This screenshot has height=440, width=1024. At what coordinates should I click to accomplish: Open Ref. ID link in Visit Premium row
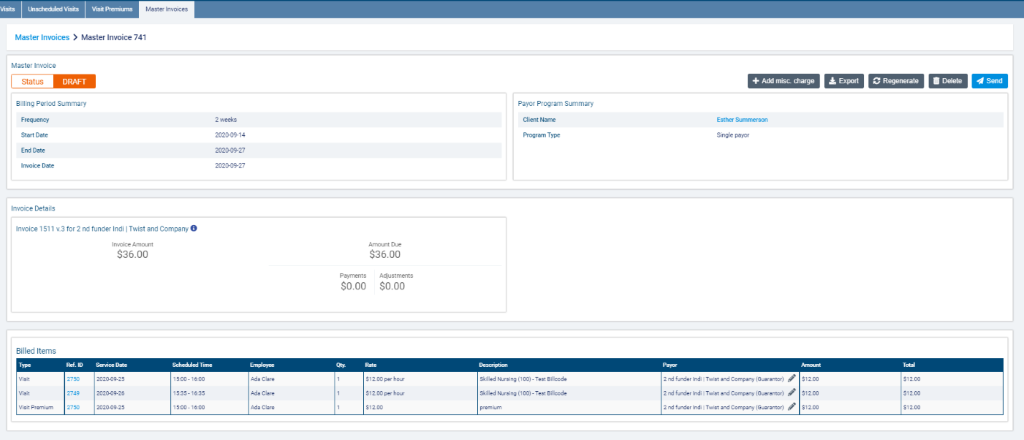tap(72, 407)
